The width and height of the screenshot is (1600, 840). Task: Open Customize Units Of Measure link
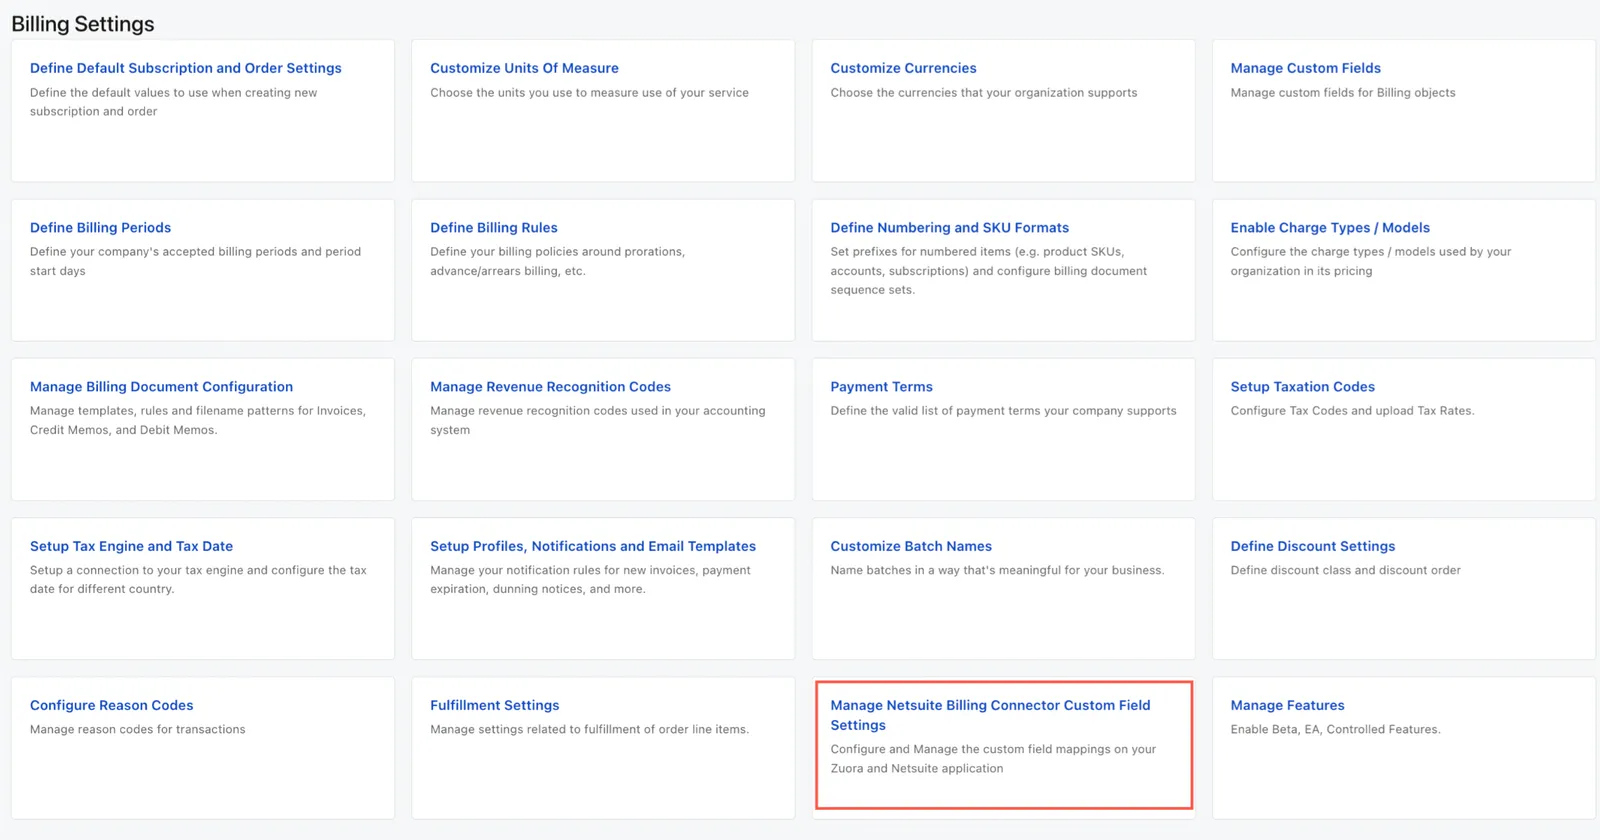[x=524, y=68]
